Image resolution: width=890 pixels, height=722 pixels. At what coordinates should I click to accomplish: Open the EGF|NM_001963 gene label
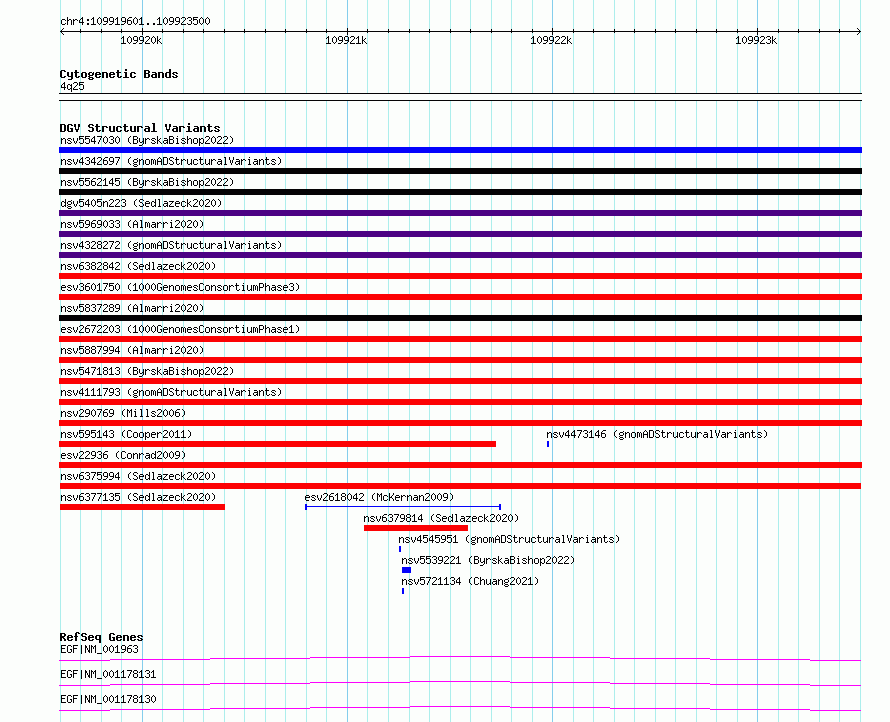pyautogui.click(x=99, y=649)
